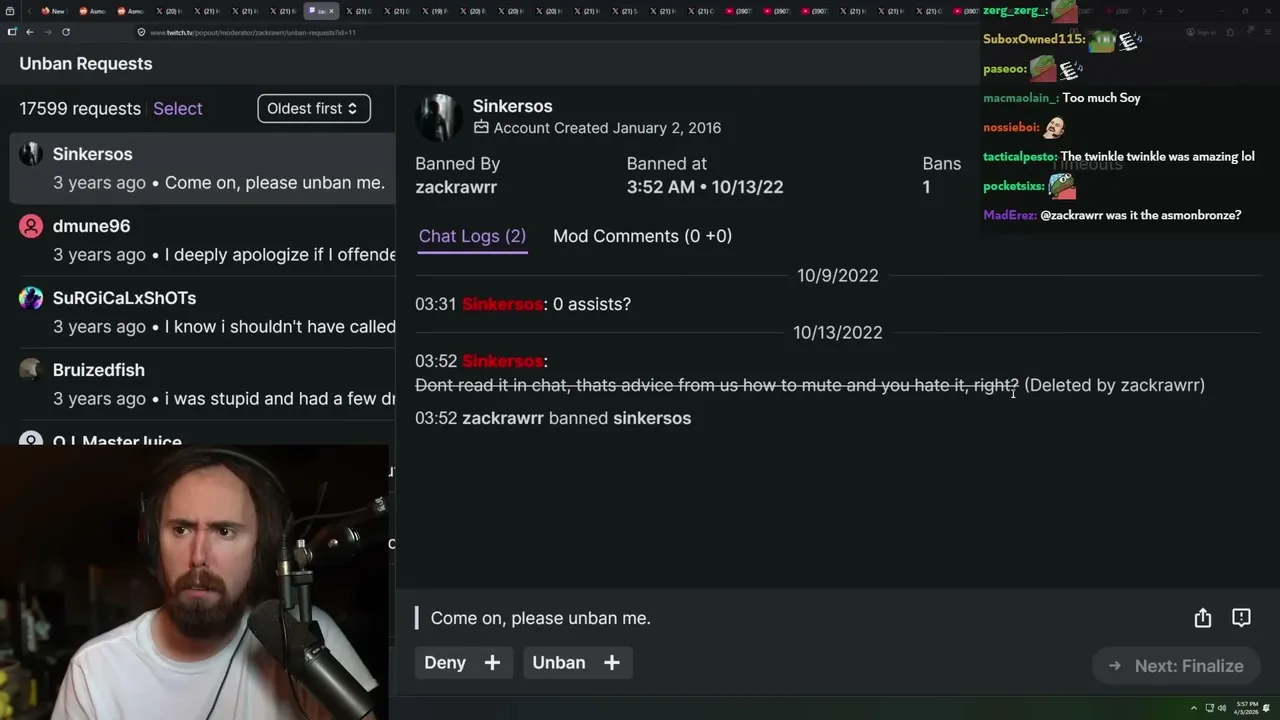
Task: Click the Account Created January 2, 2016 text
Action: [607, 128]
